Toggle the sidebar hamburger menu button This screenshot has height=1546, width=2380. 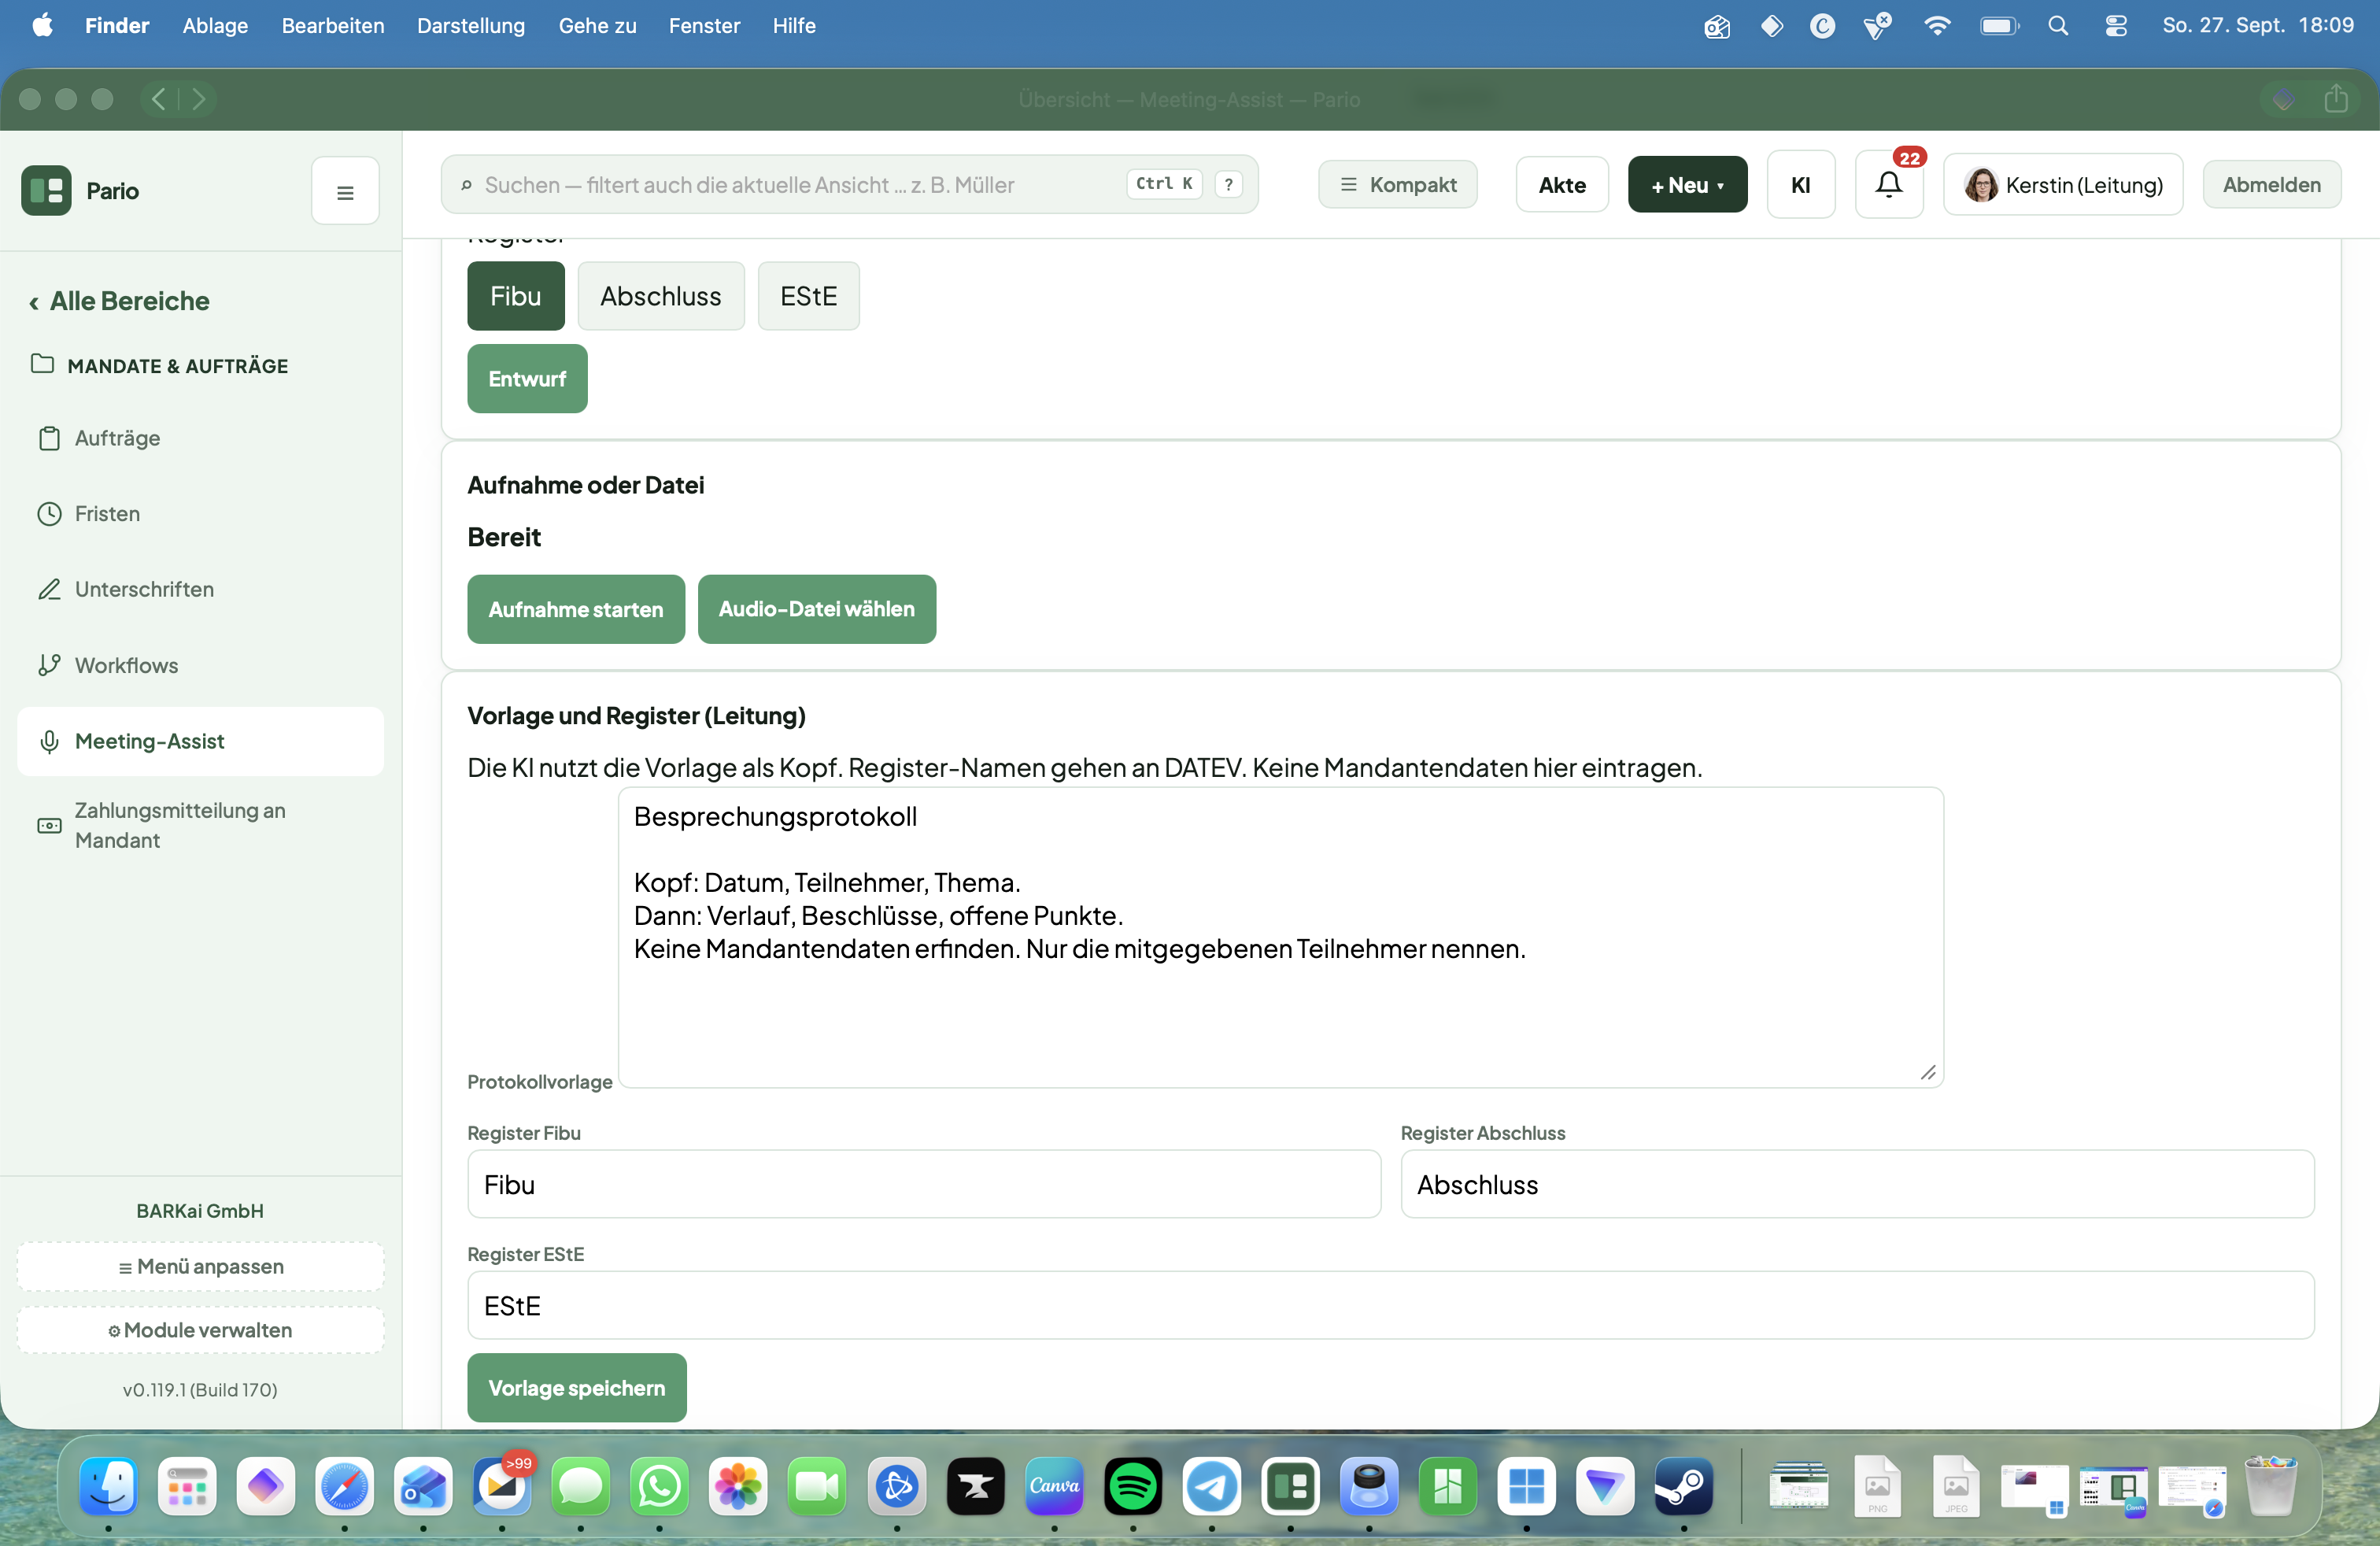tap(345, 191)
